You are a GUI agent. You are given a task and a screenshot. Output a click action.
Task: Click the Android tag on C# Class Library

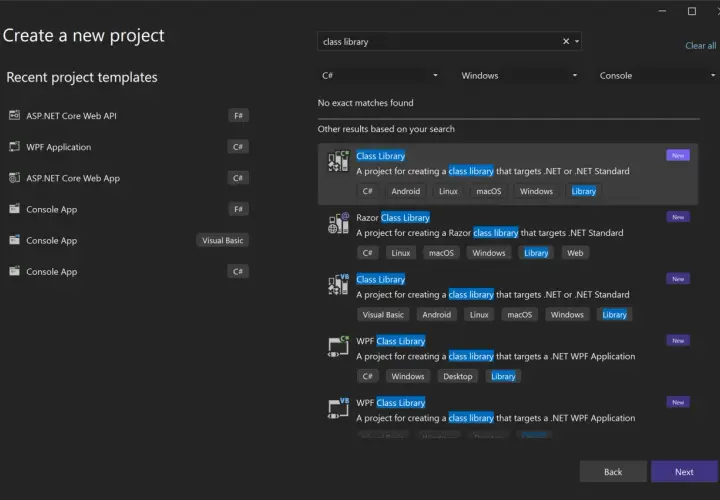click(405, 191)
